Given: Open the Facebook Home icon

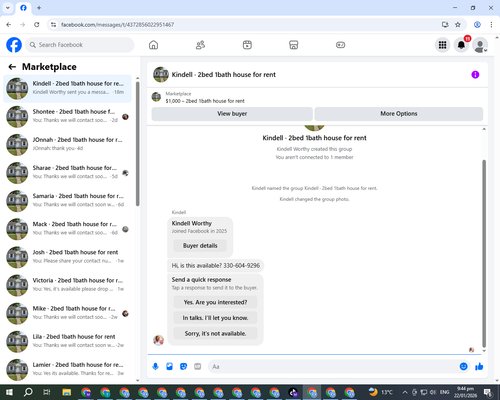Looking at the screenshot, I should click(153, 45).
